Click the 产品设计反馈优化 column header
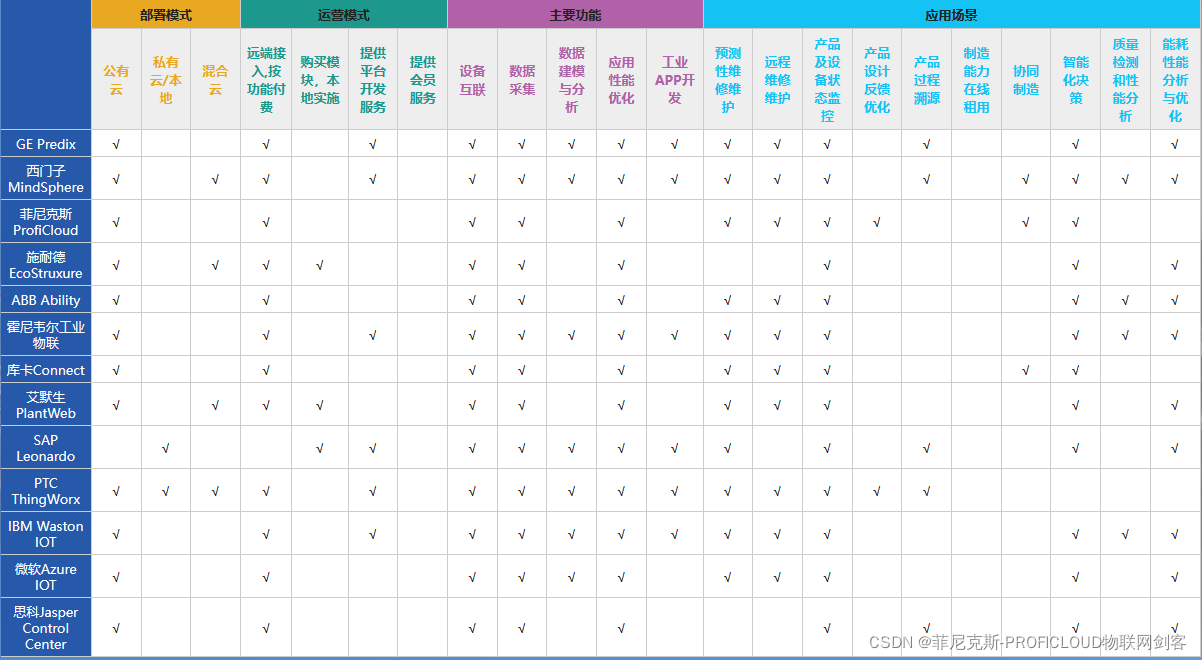Screen dimensions: 1202x660 click(x=877, y=80)
